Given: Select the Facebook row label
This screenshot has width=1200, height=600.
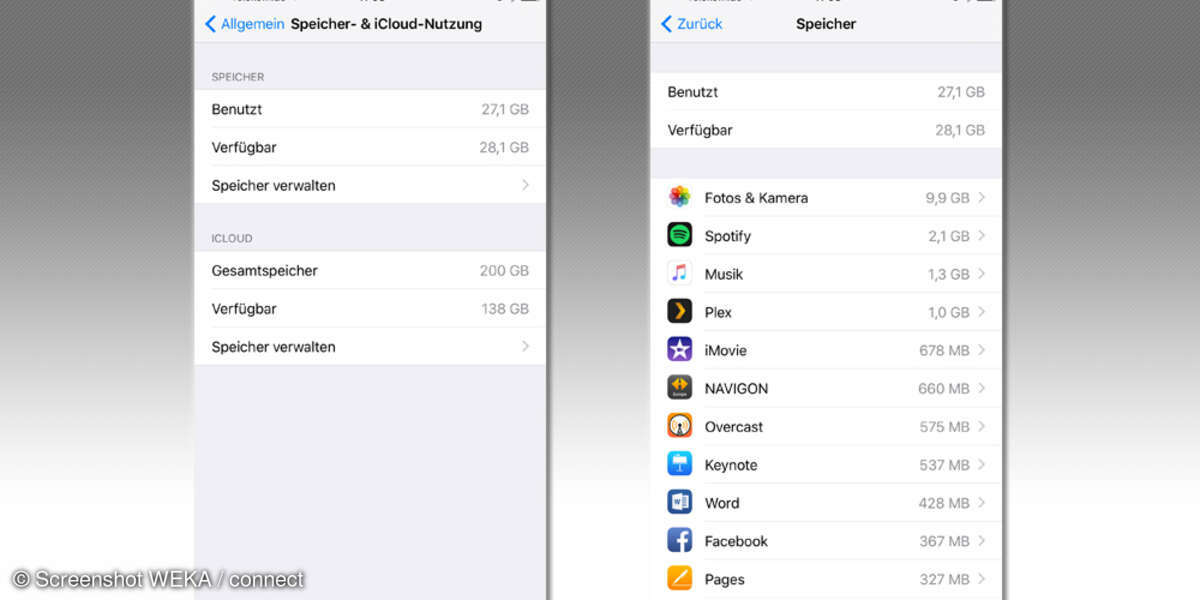Looking at the screenshot, I should point(736,541).
